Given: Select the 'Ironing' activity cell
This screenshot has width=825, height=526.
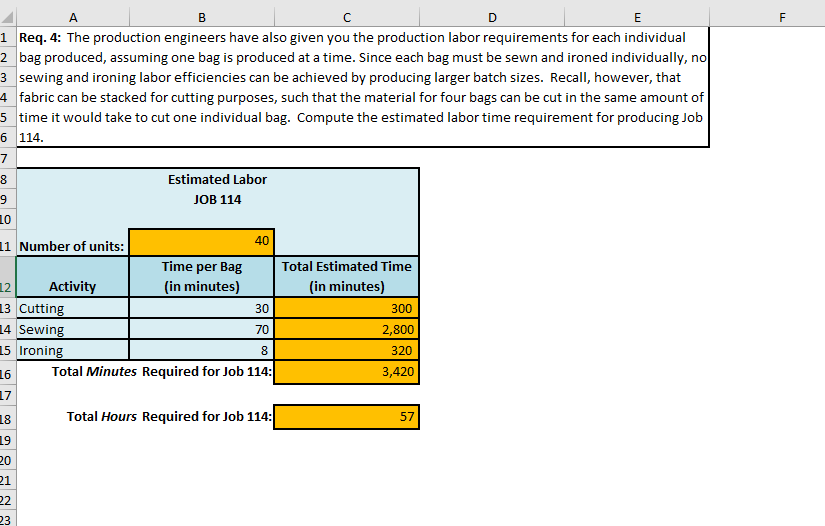Looking at the screenshot, I should (73, 350).
